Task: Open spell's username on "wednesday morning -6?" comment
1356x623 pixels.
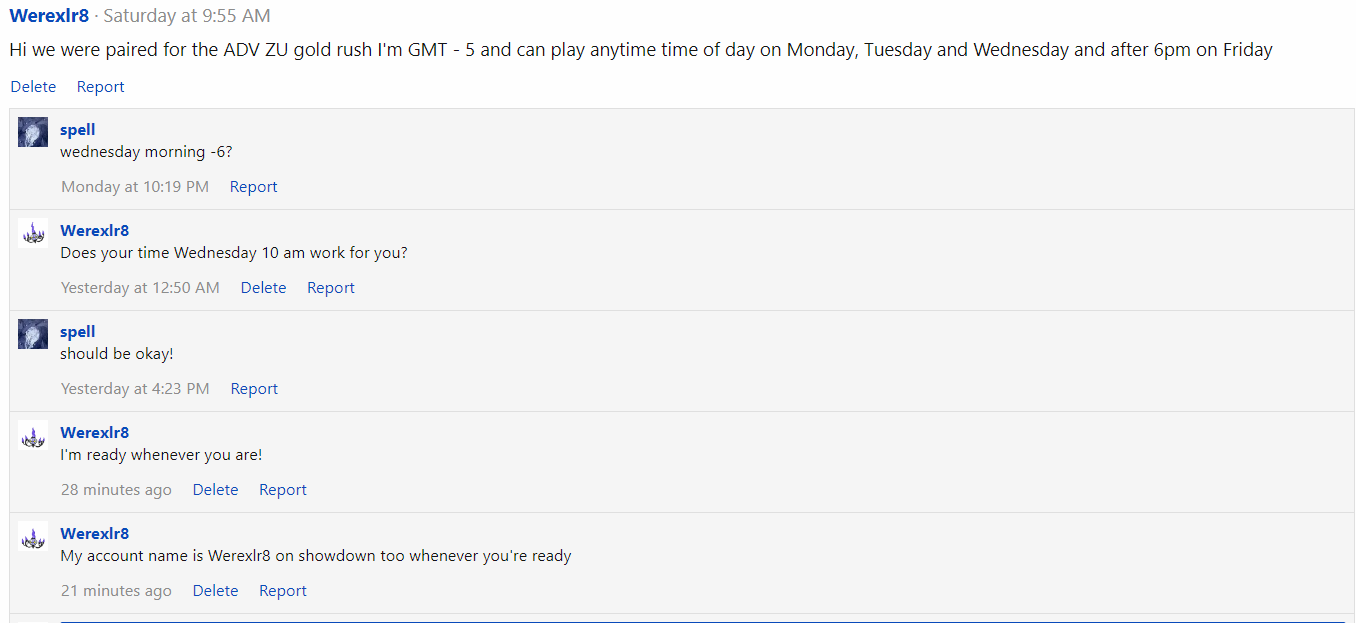Action: (x=78, y=130)
